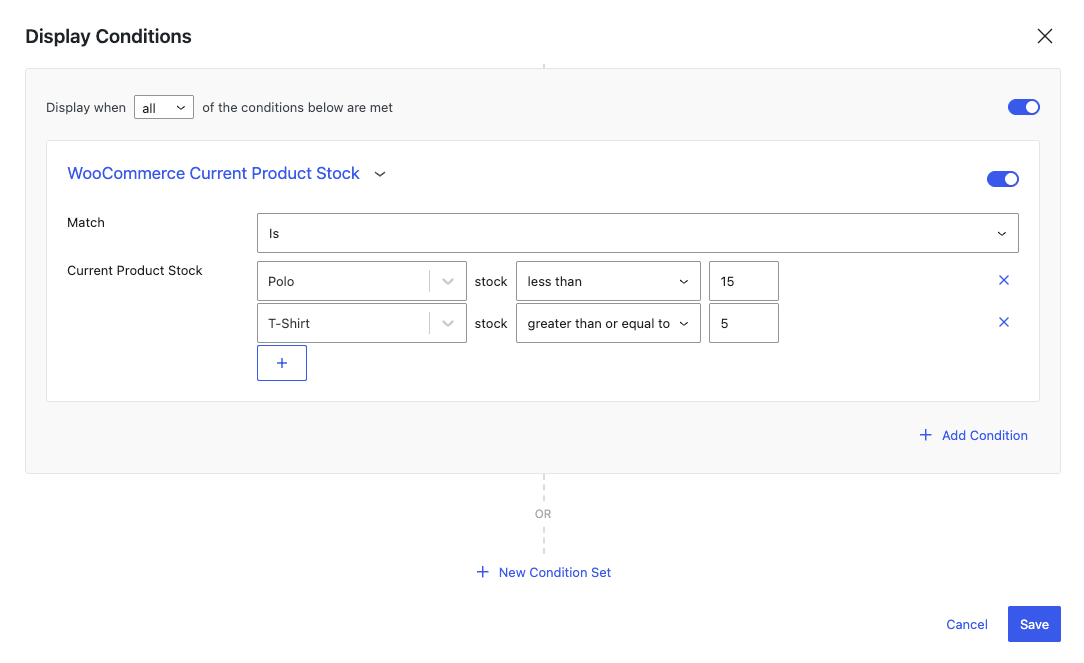The image size is (1084, 663).
Task: Open the Match 'Is' dropdown
Action: [x=637, y=233]
